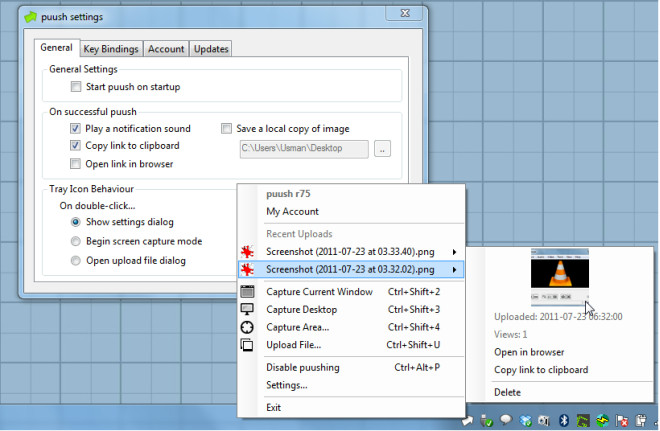Click the stacked pages icon next to Upload File
The height and width of the screenshot is (431, 660).
pos(247,345)
